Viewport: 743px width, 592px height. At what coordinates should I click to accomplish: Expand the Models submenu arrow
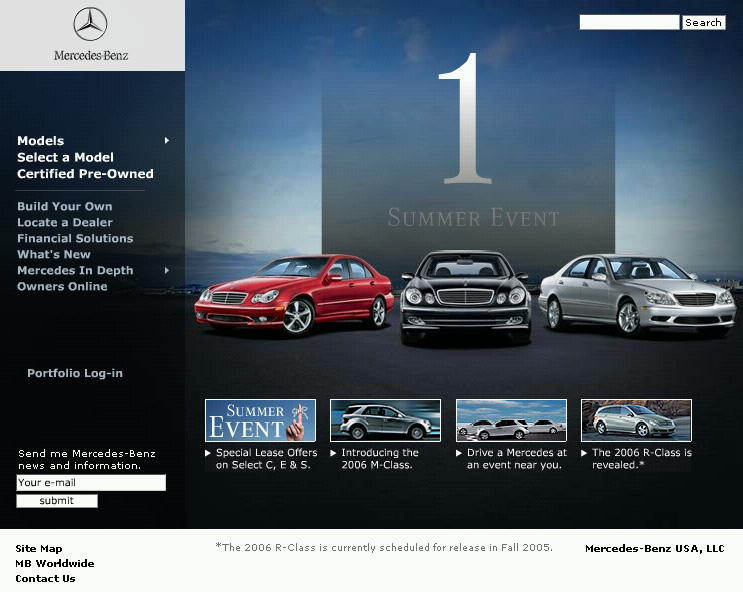point(167,140)
